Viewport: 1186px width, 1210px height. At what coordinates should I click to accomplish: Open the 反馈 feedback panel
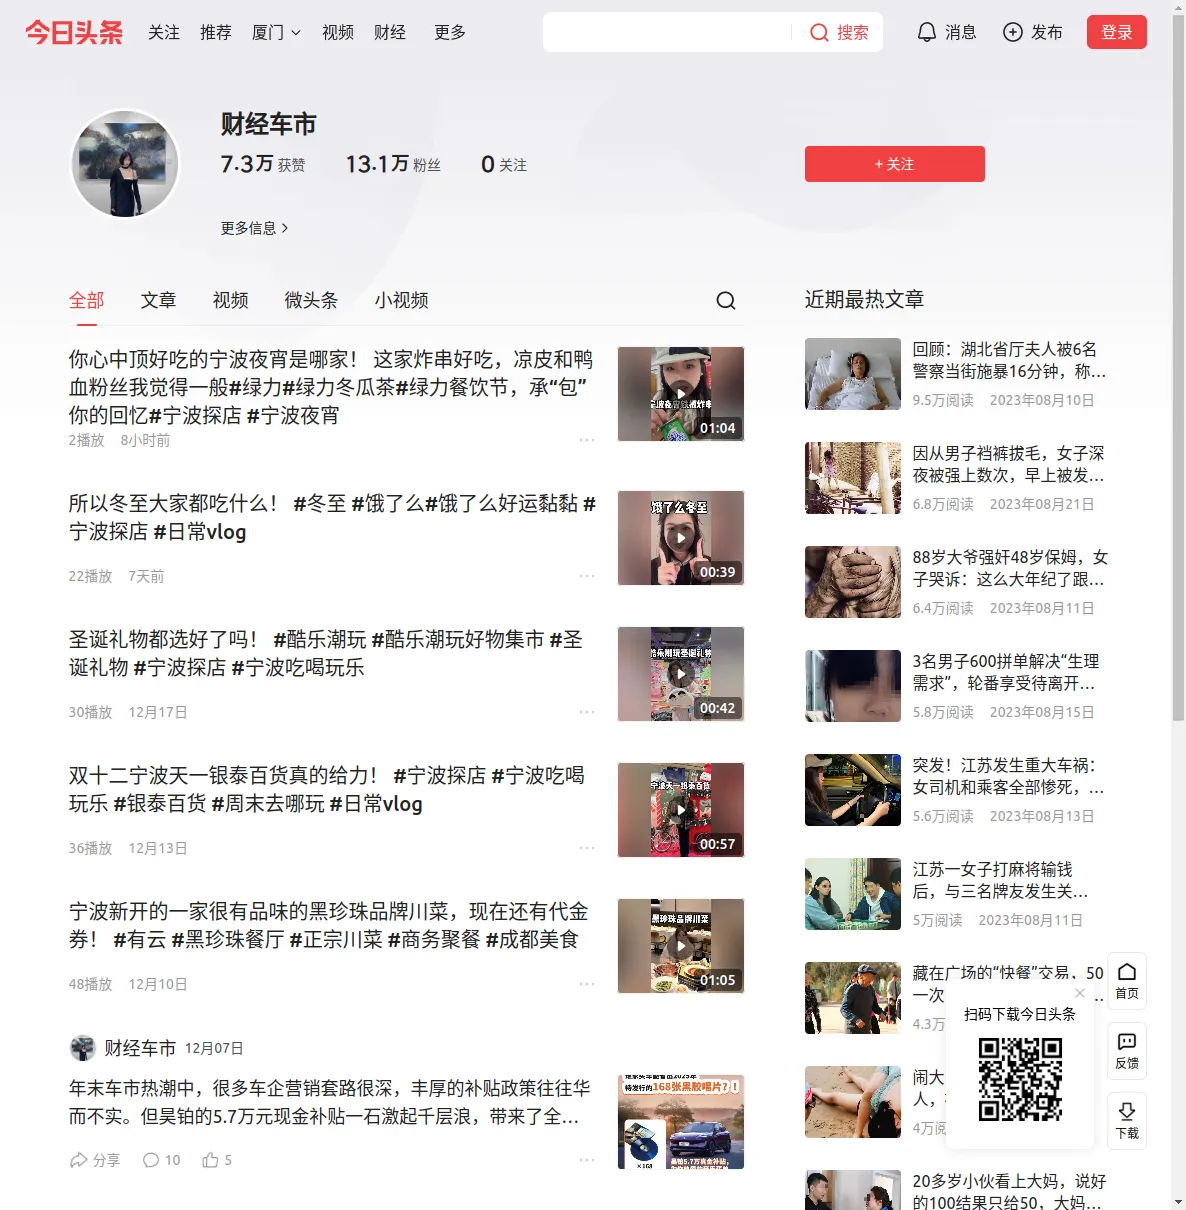1127,1051
